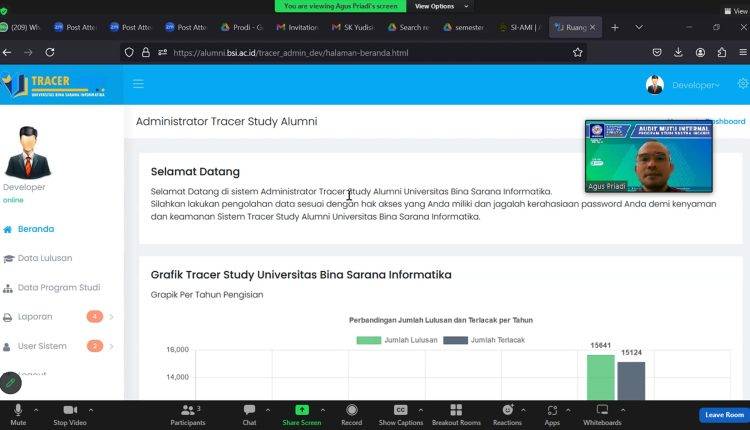Open the View Options dropdown
The image size is (750, 430).
(441, 6)
